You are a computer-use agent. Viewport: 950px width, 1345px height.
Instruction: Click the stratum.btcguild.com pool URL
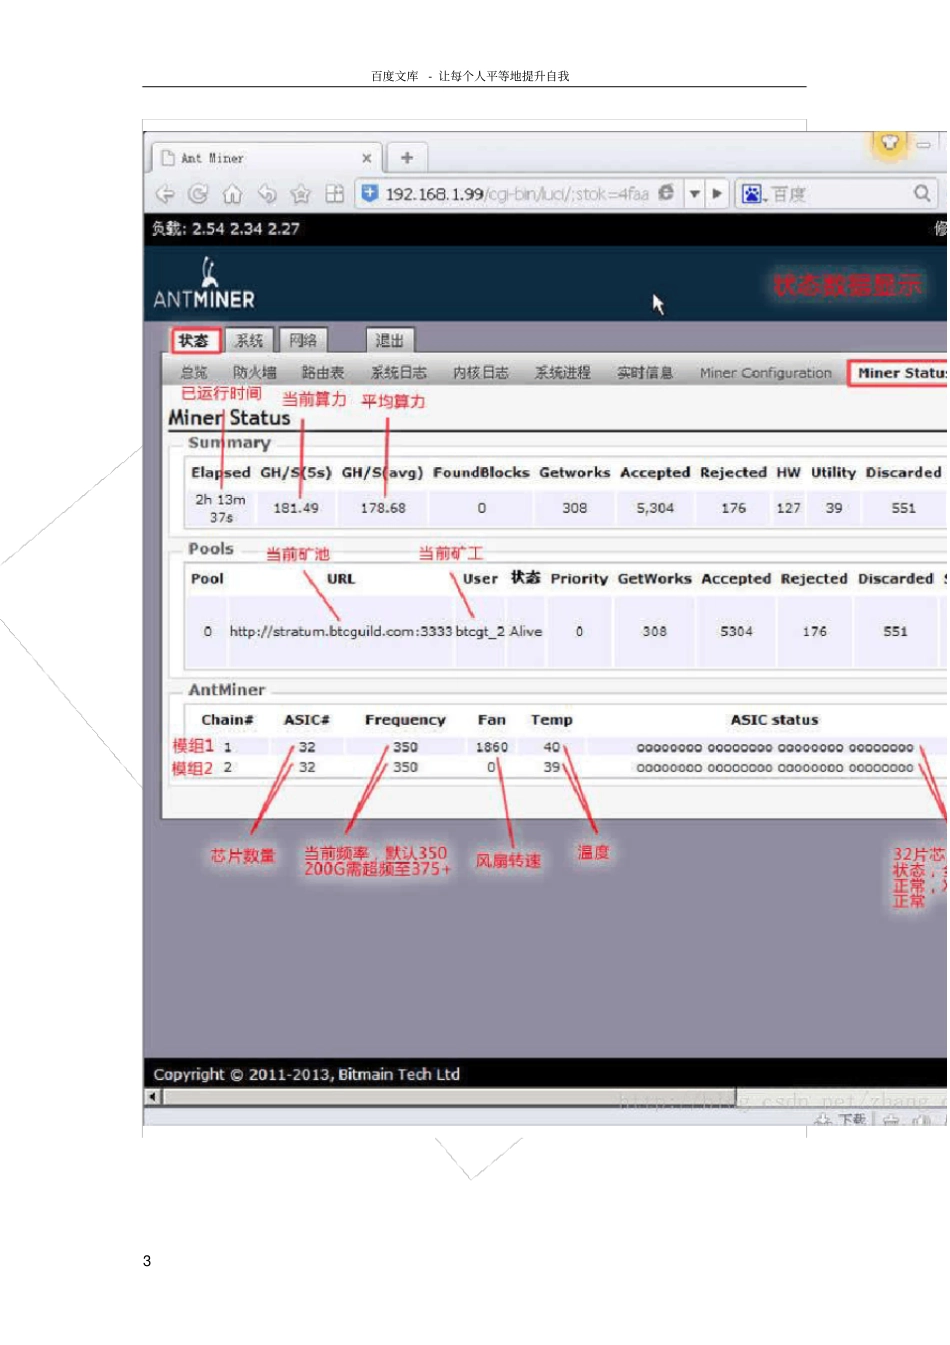(341, 631)
